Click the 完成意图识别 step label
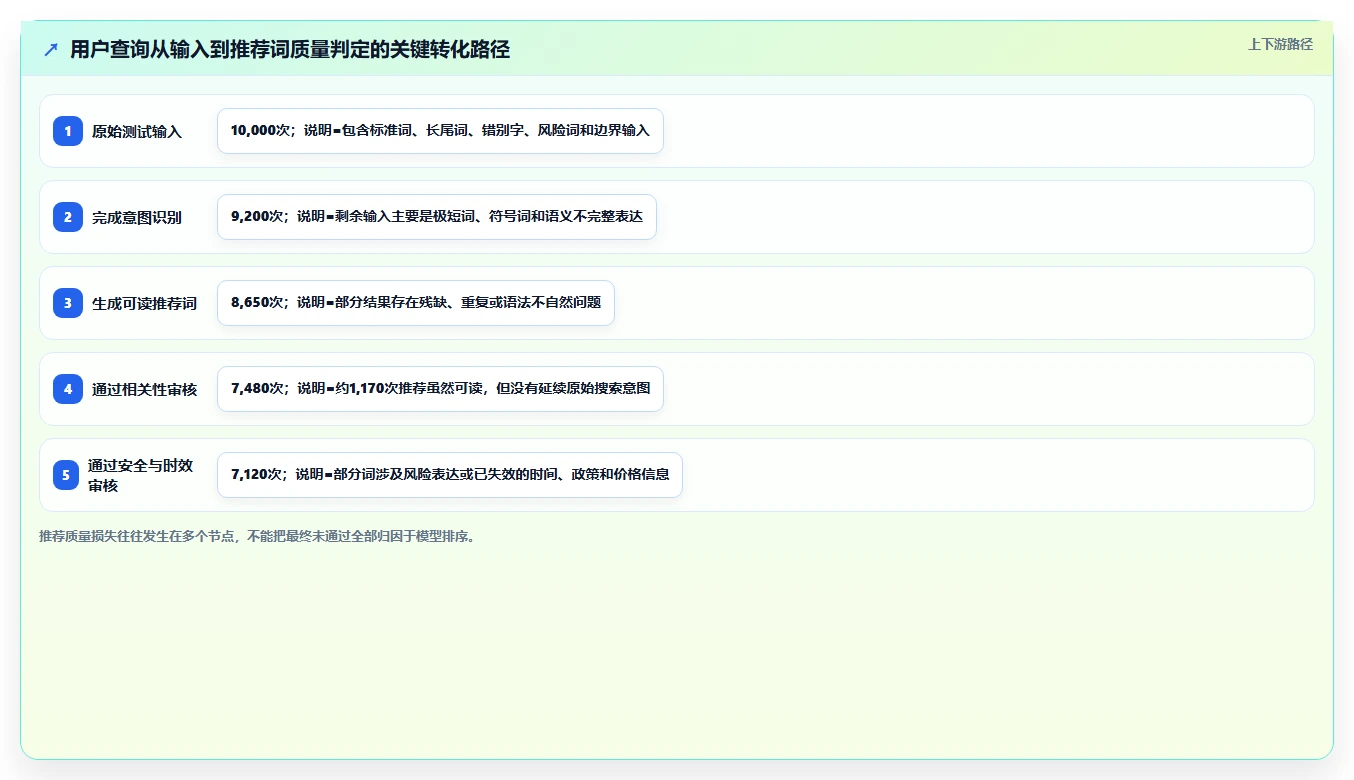This screenshot has width=1354, height=780. coord(137,217)
